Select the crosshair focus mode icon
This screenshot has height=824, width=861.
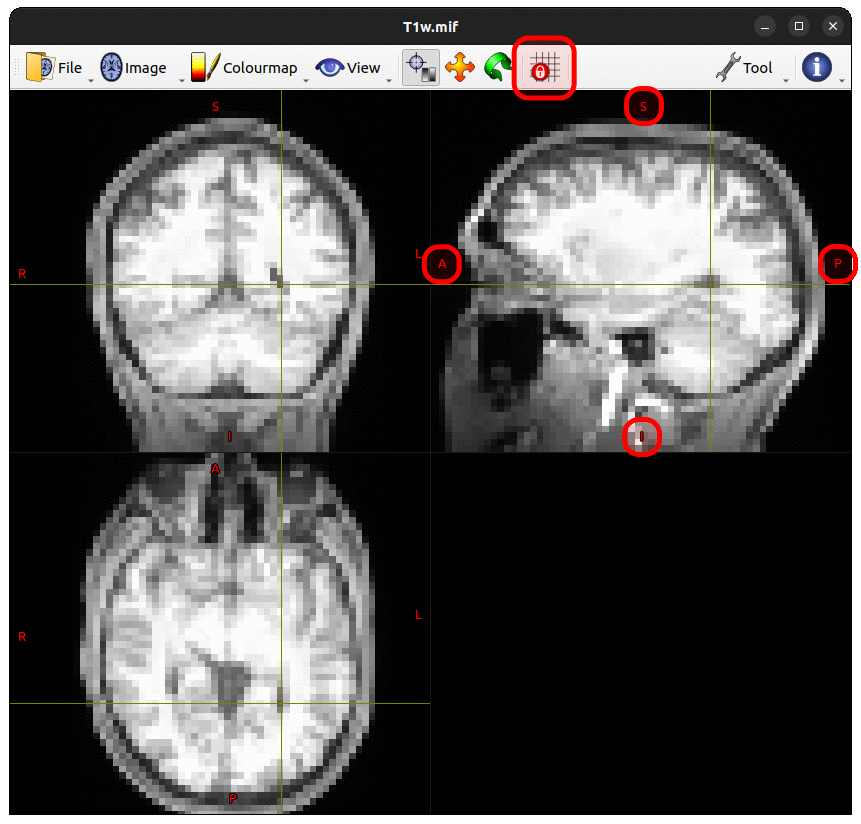click(x=421, y=68)
